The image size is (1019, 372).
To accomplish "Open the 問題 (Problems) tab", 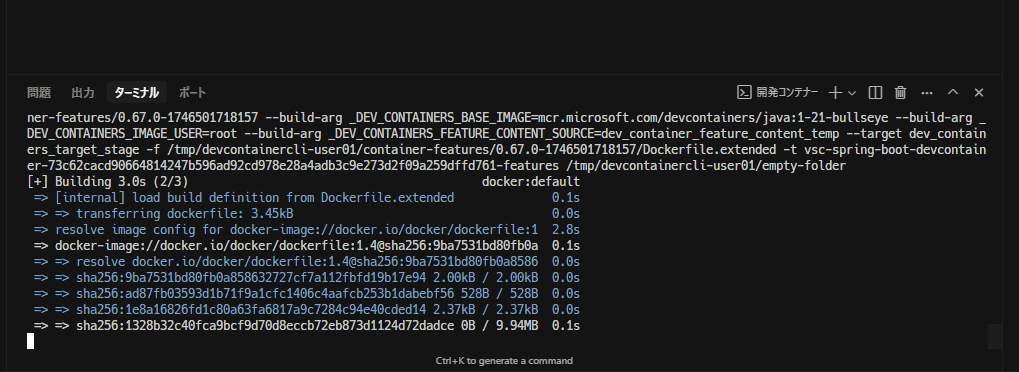I will [39, 92].
